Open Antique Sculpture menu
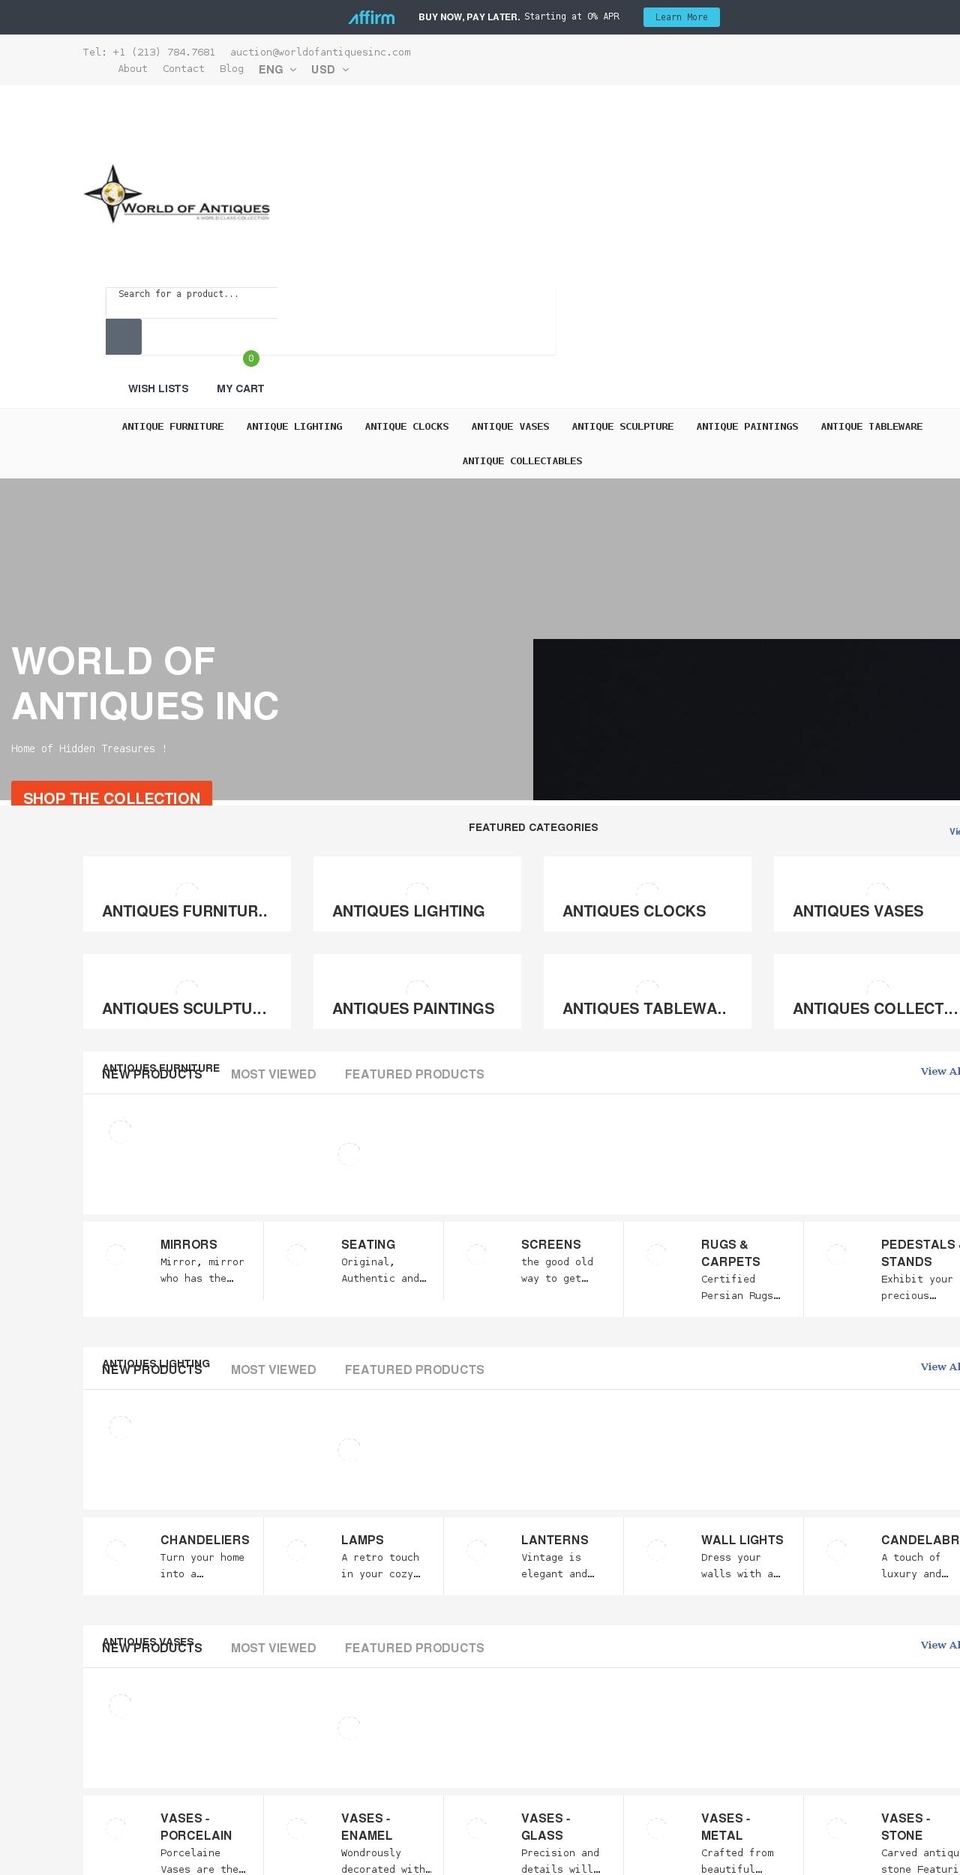The width and height of the screenshot is (960, 1875). (x=623, y=427)
